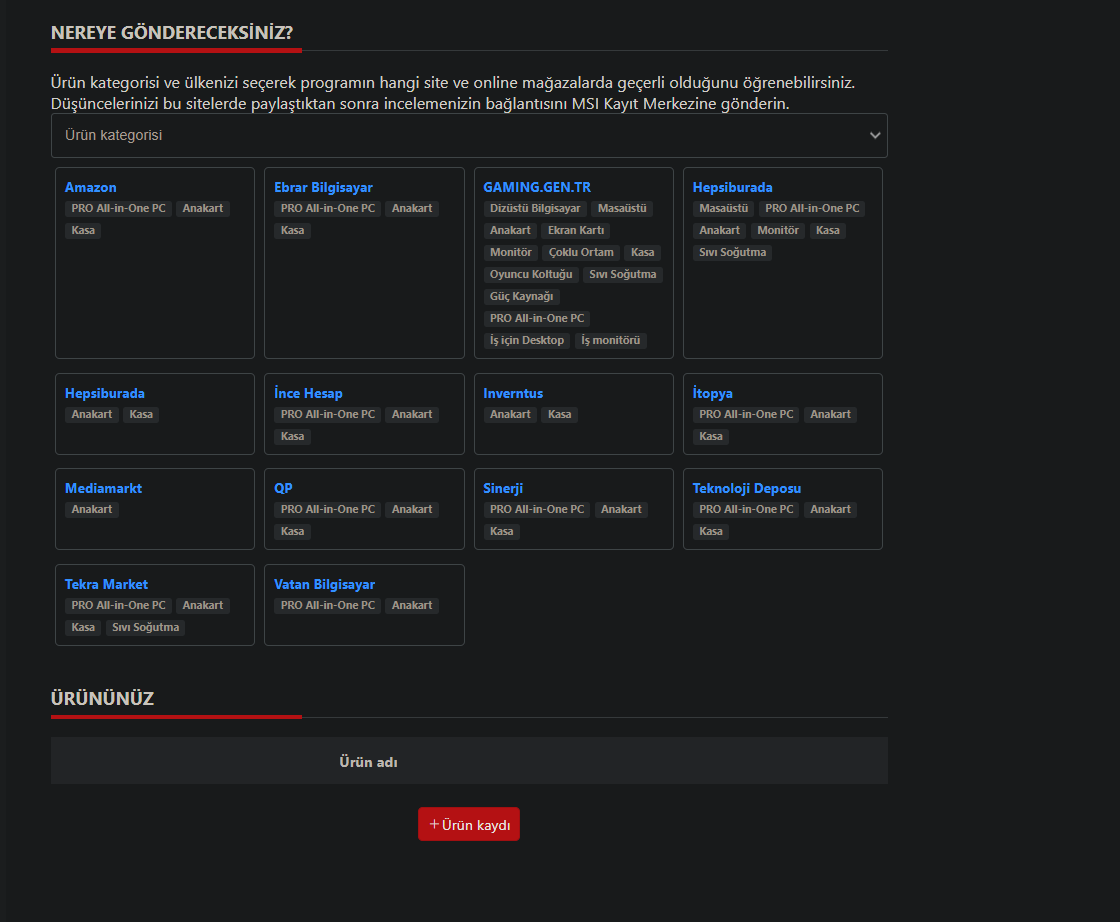Open the Amazon store link
1120x922 pixels.
pyautogui.click(x=91, y=187)
